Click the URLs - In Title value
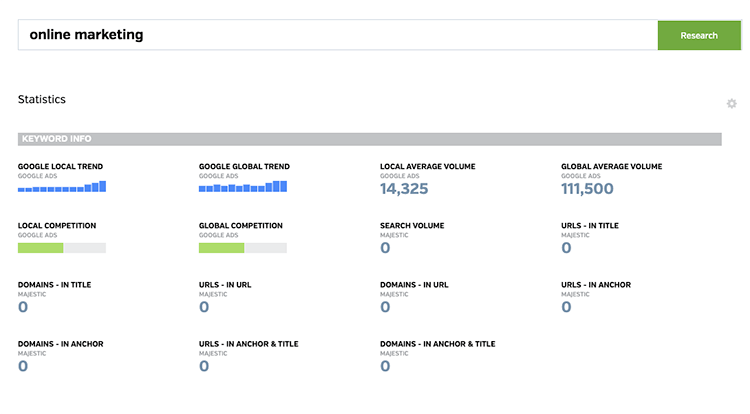The height and width of the screenshot is (414, 750). pos(566,248)
